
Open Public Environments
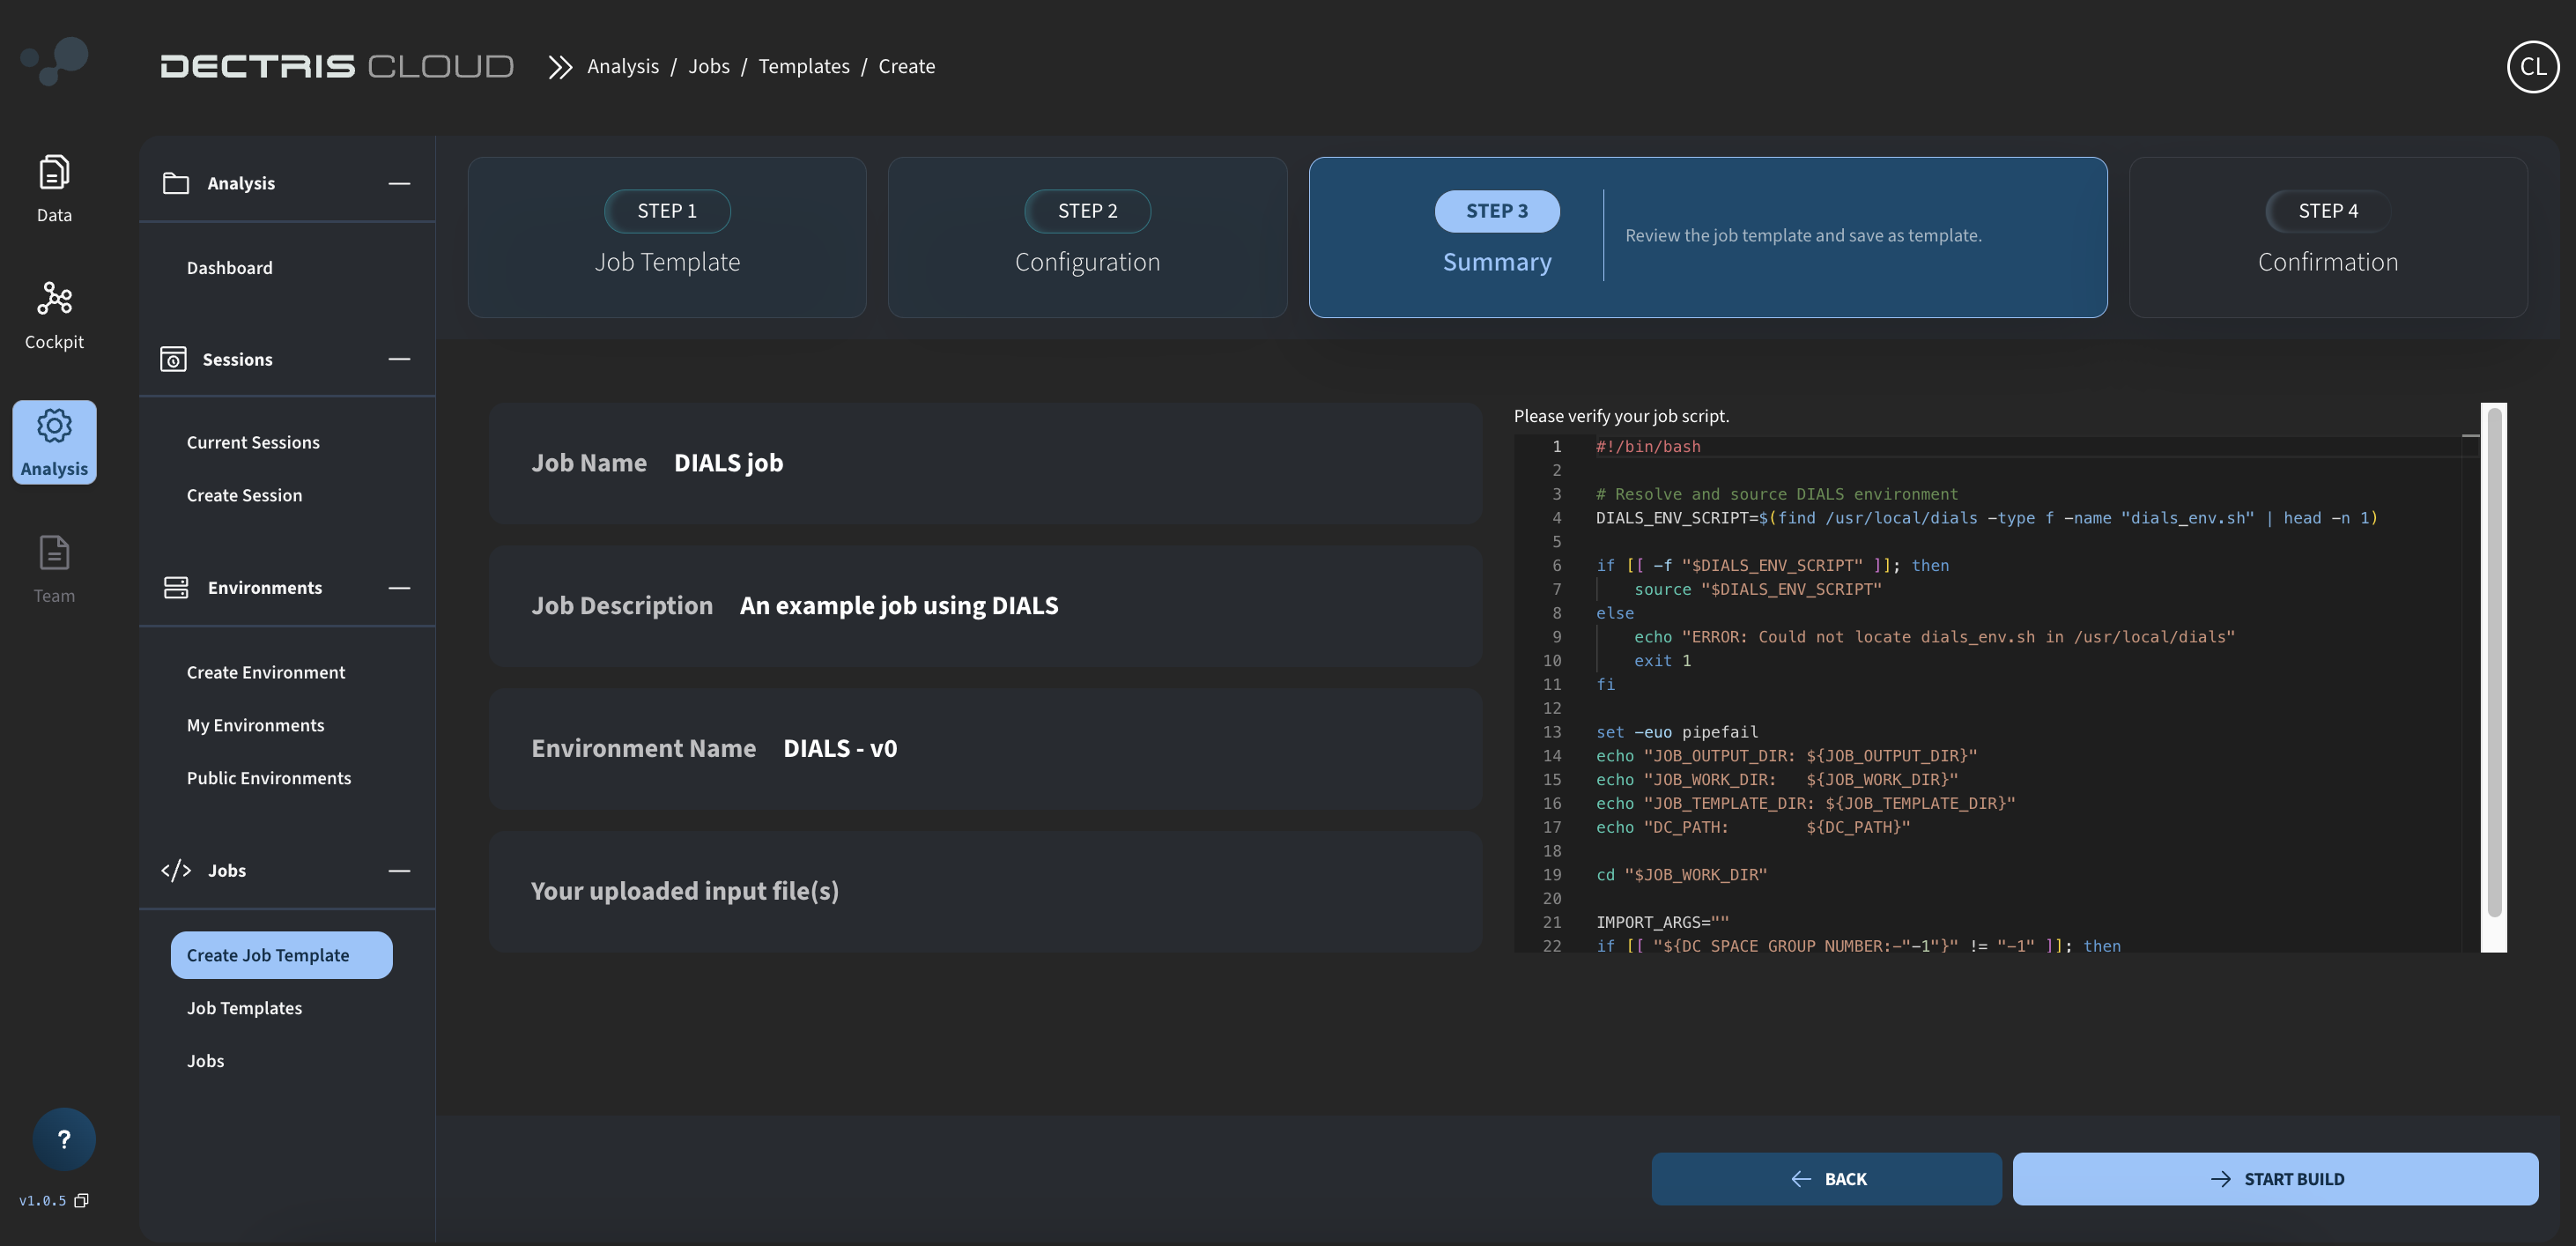(x=269, y=778)
